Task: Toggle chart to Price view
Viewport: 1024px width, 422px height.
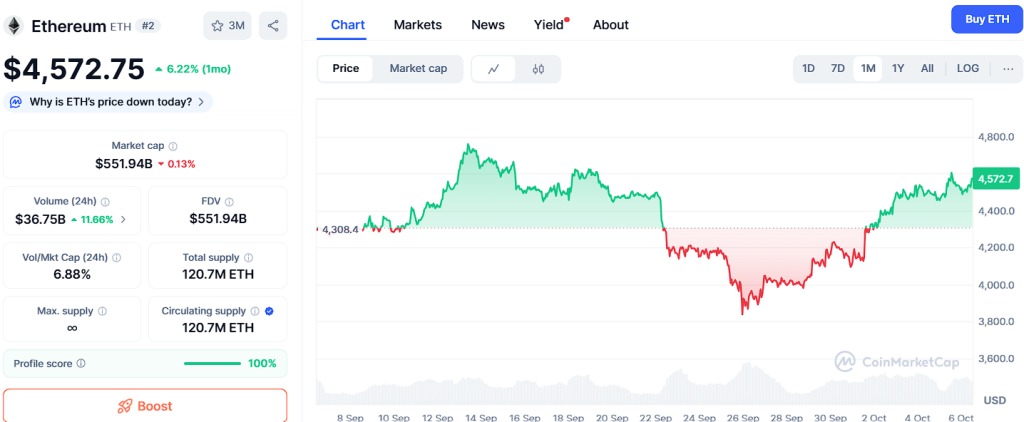Action: (x=346, y=69)
